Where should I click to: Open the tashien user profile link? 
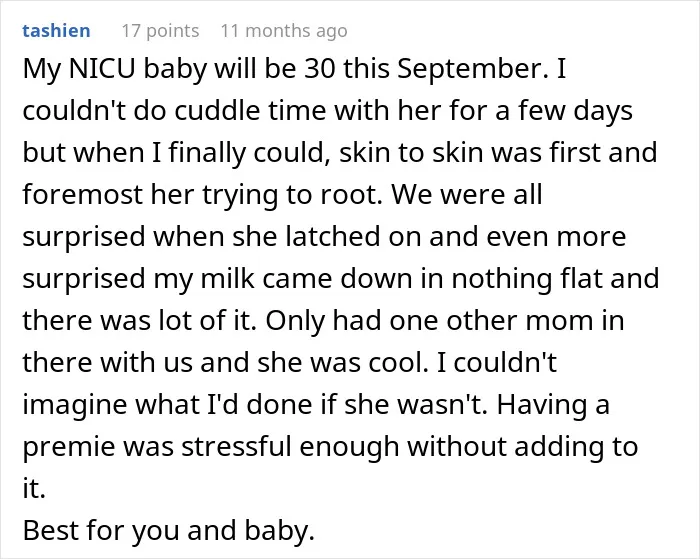click(56, 31)
